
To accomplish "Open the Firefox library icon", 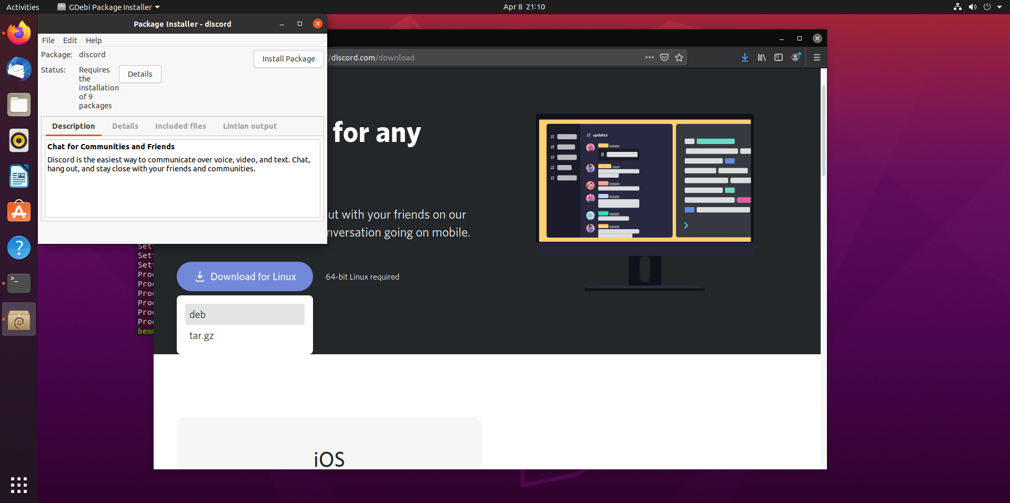I will [x=761, y=58].
